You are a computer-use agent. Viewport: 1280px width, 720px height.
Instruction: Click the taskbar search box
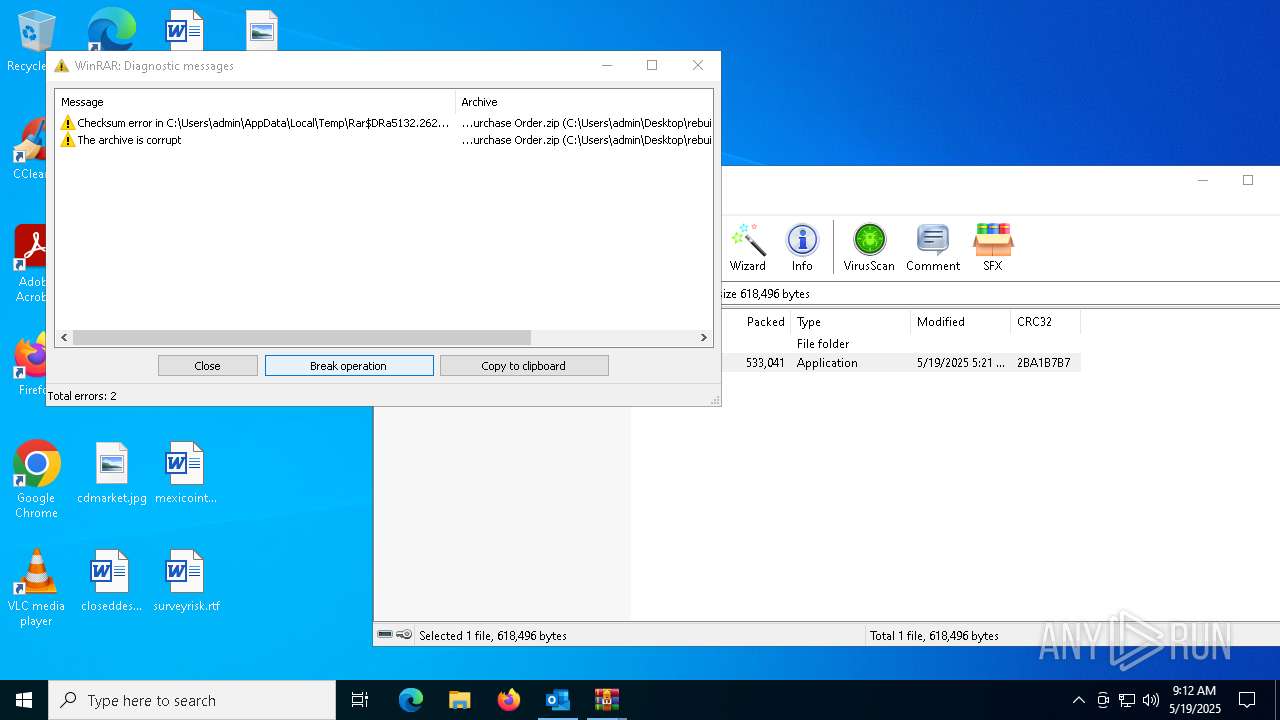(192, 700)
